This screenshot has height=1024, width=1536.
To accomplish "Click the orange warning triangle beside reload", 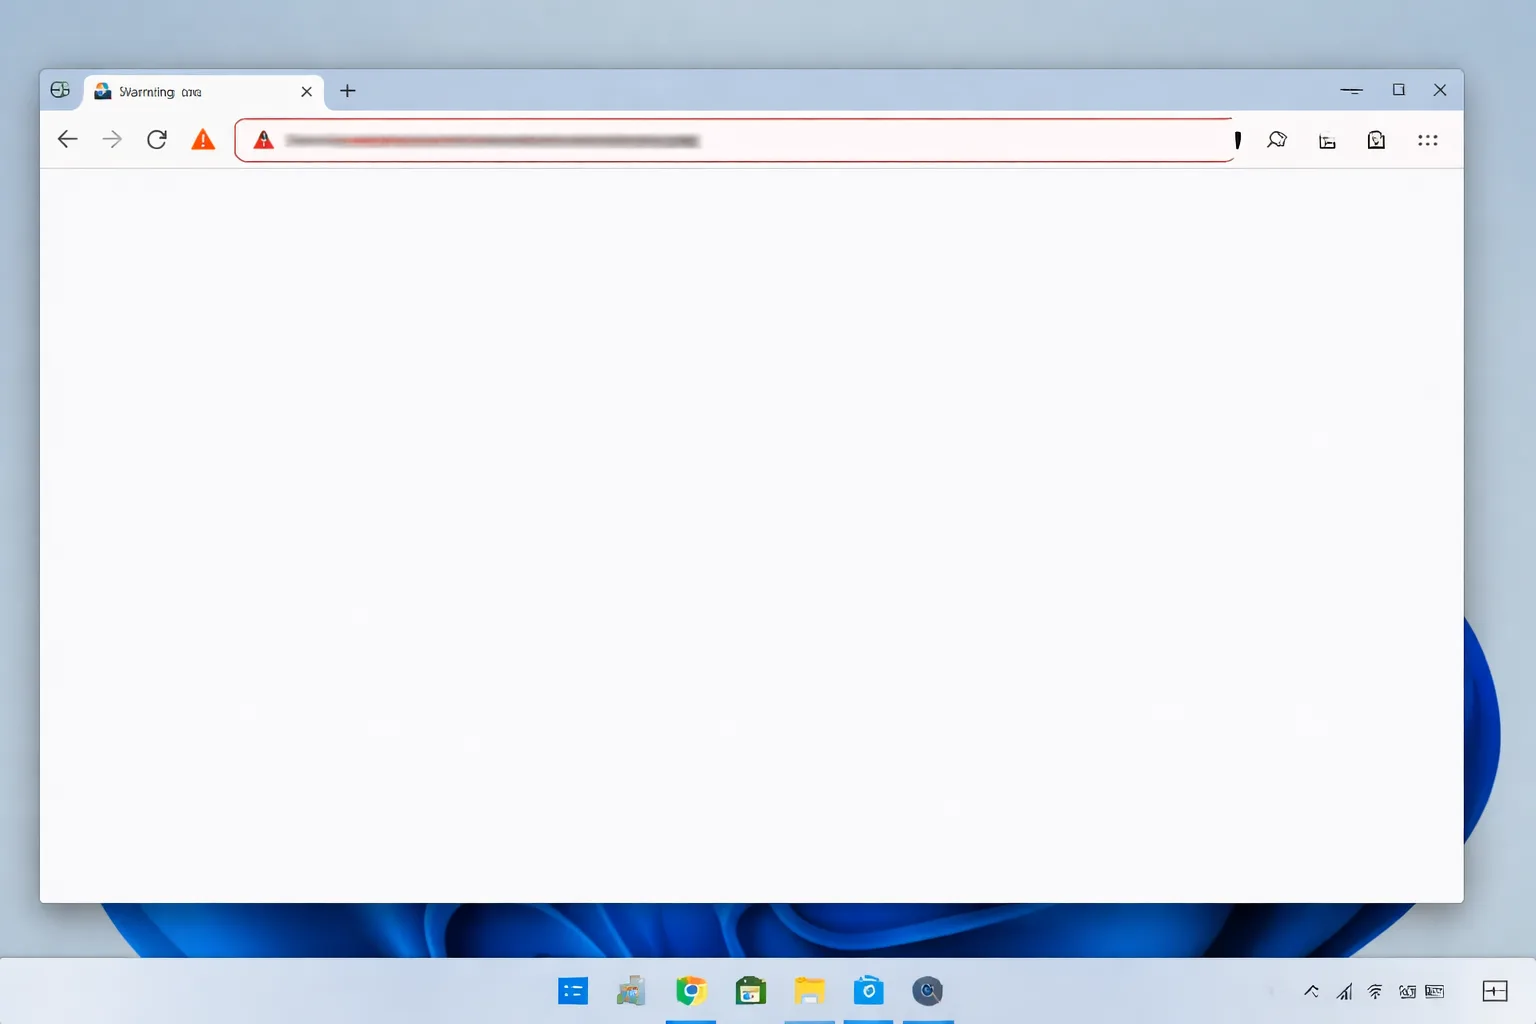I will pos(203,139).
